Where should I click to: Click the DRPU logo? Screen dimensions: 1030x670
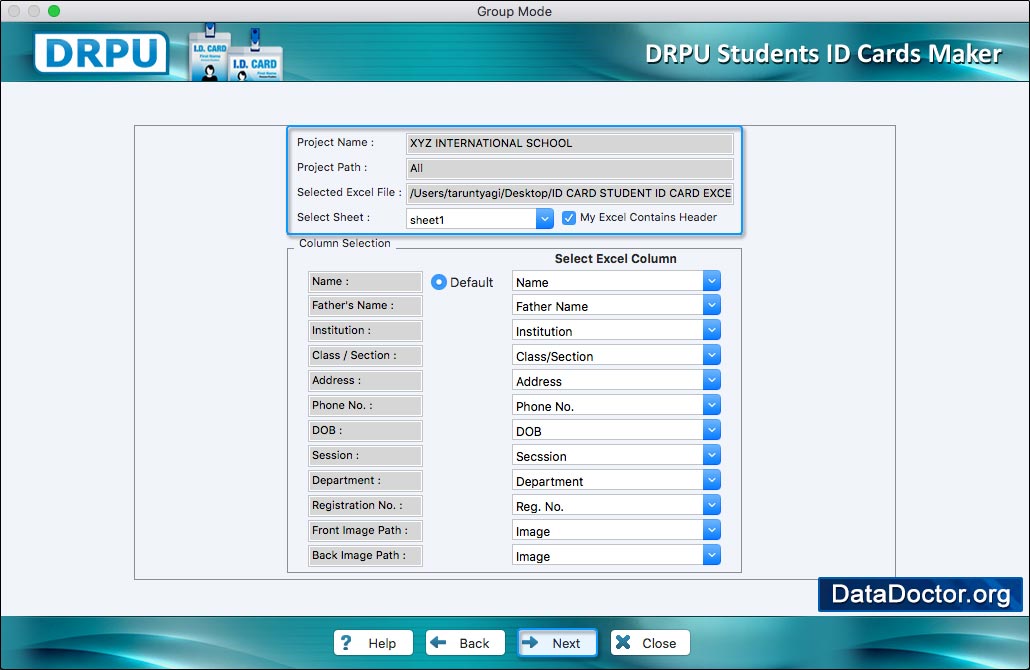coord(101,53)
